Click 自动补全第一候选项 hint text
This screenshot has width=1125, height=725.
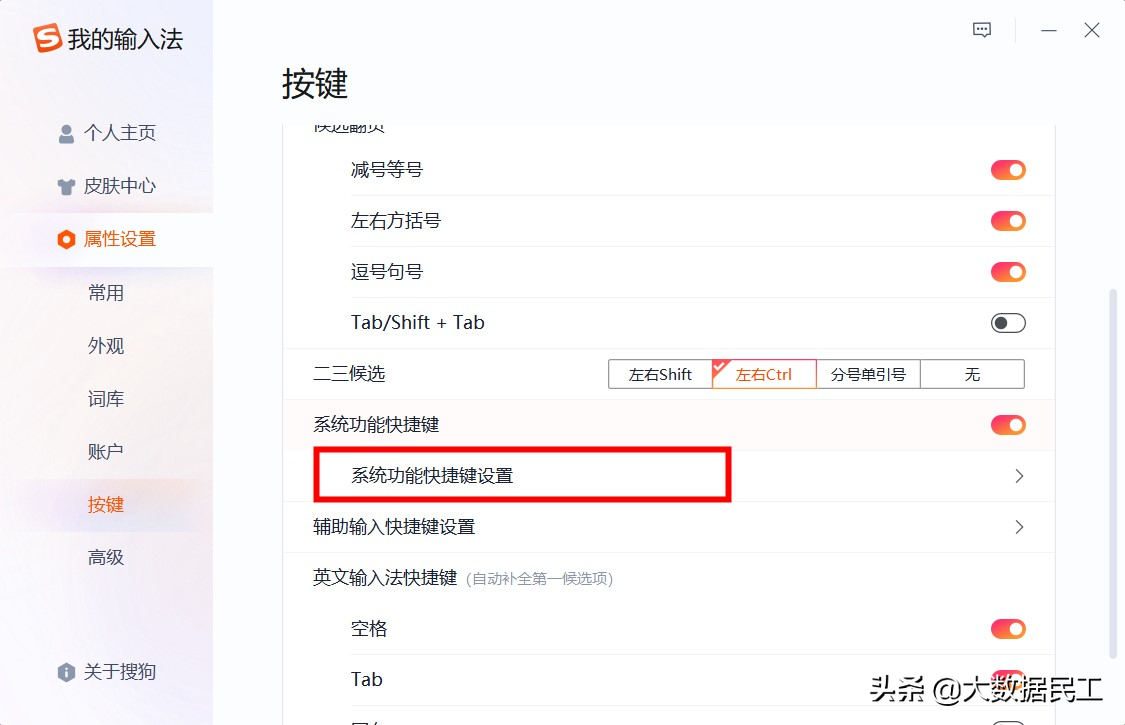pyautogui.click(x=540, y=579)
